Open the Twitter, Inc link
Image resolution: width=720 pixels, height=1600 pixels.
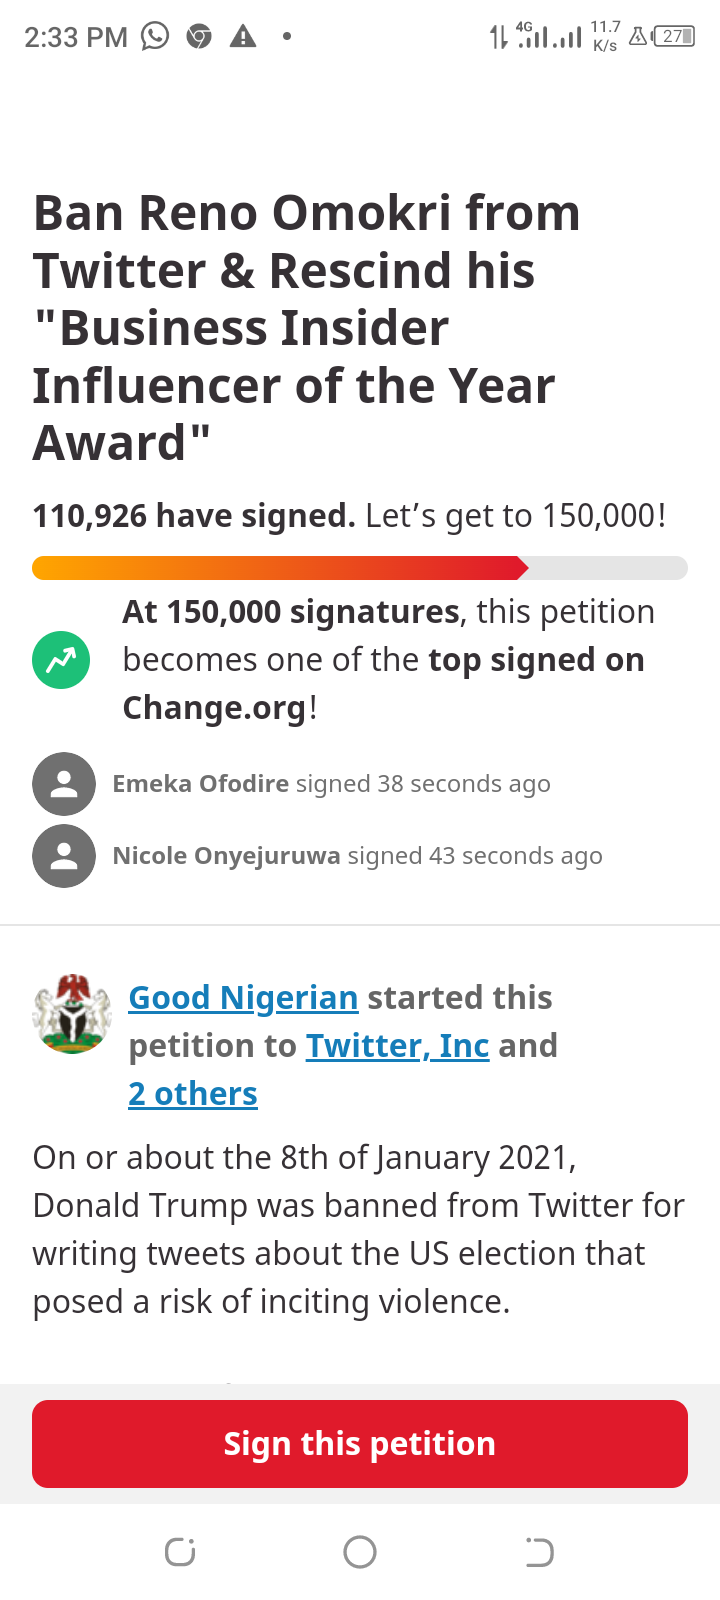397,1046
